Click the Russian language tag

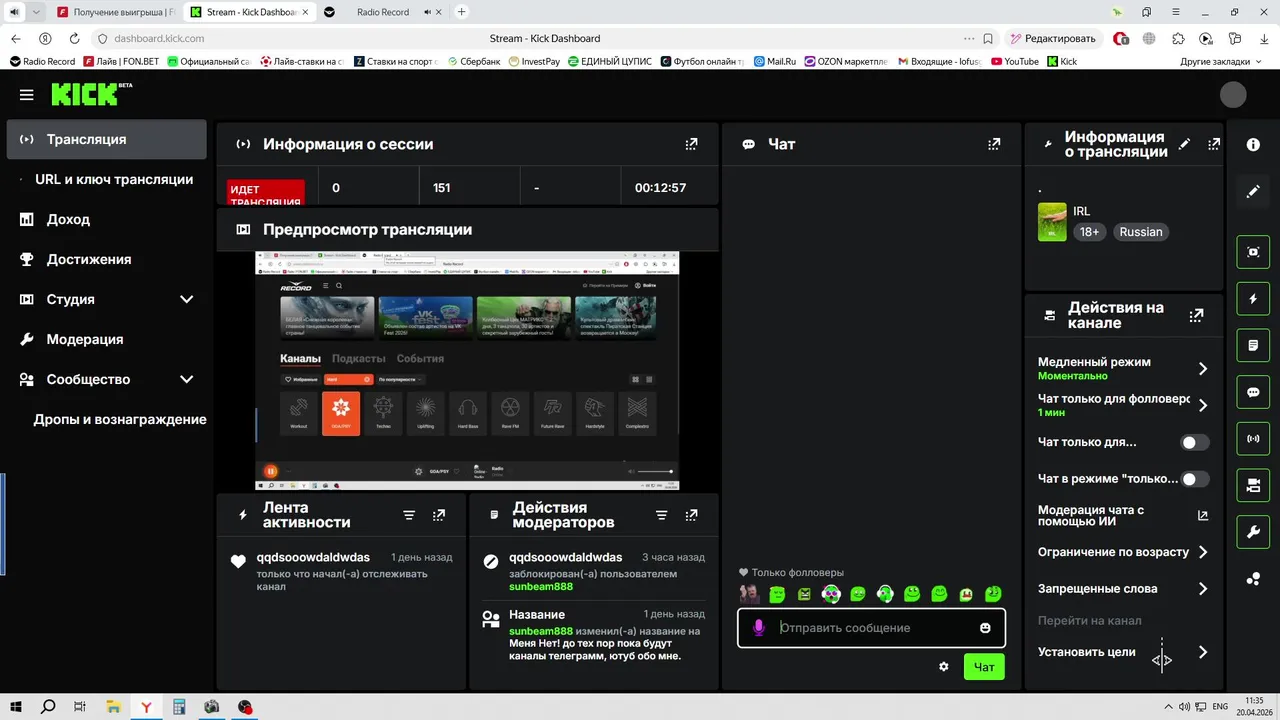(1141, 232)
